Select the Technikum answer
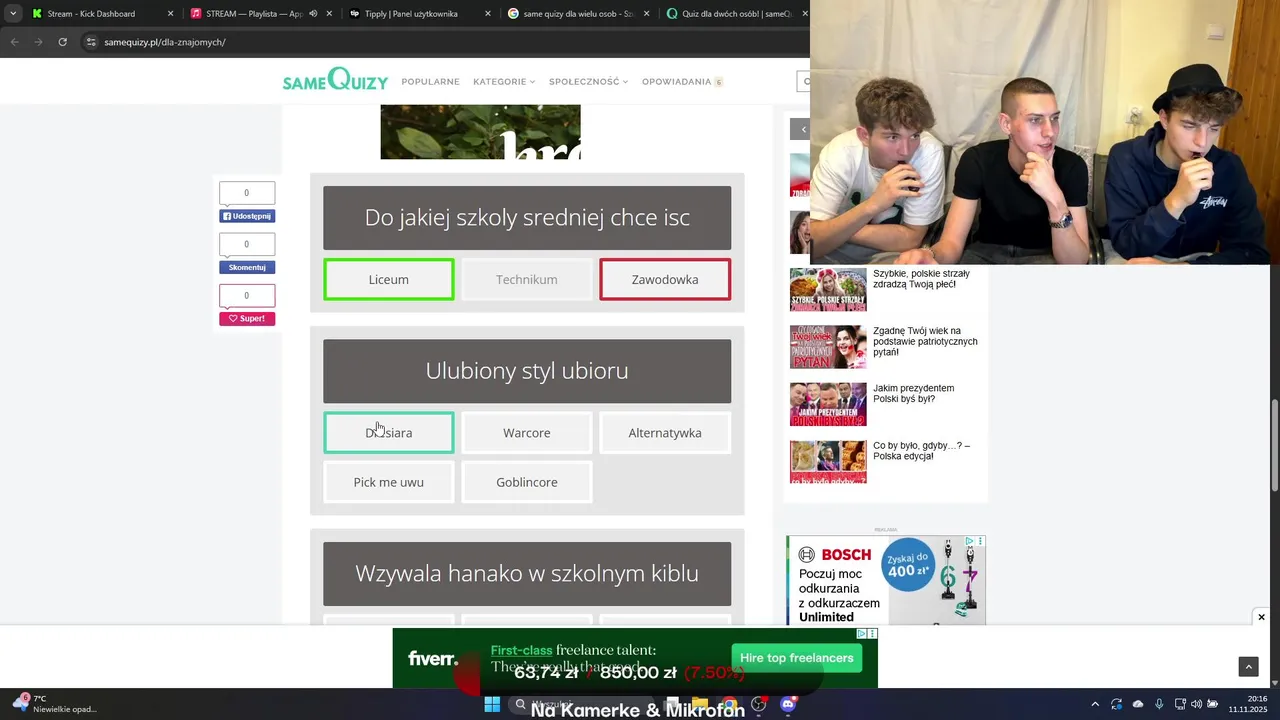 tap(527, 279)
